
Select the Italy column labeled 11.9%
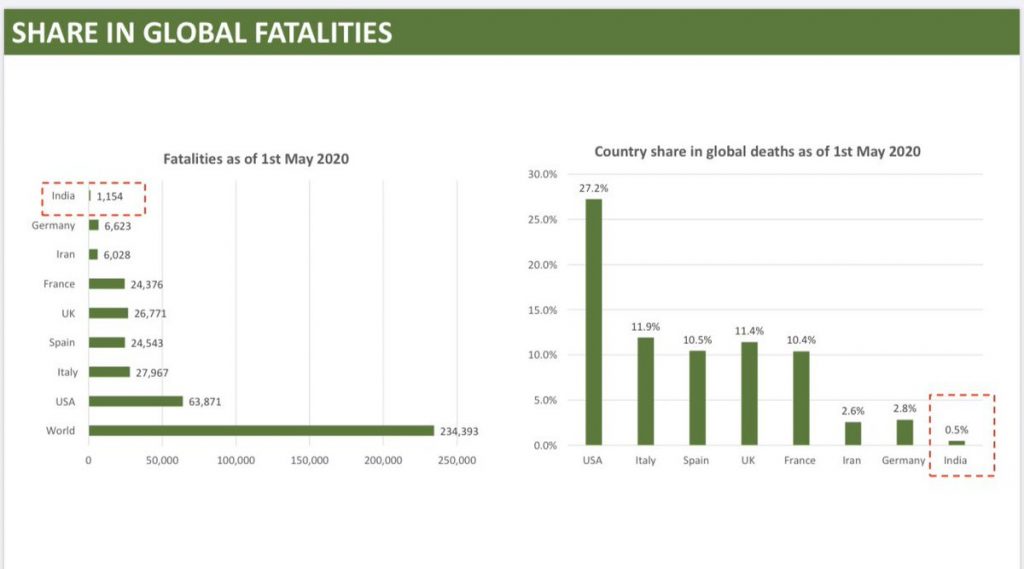coord(646,391)
